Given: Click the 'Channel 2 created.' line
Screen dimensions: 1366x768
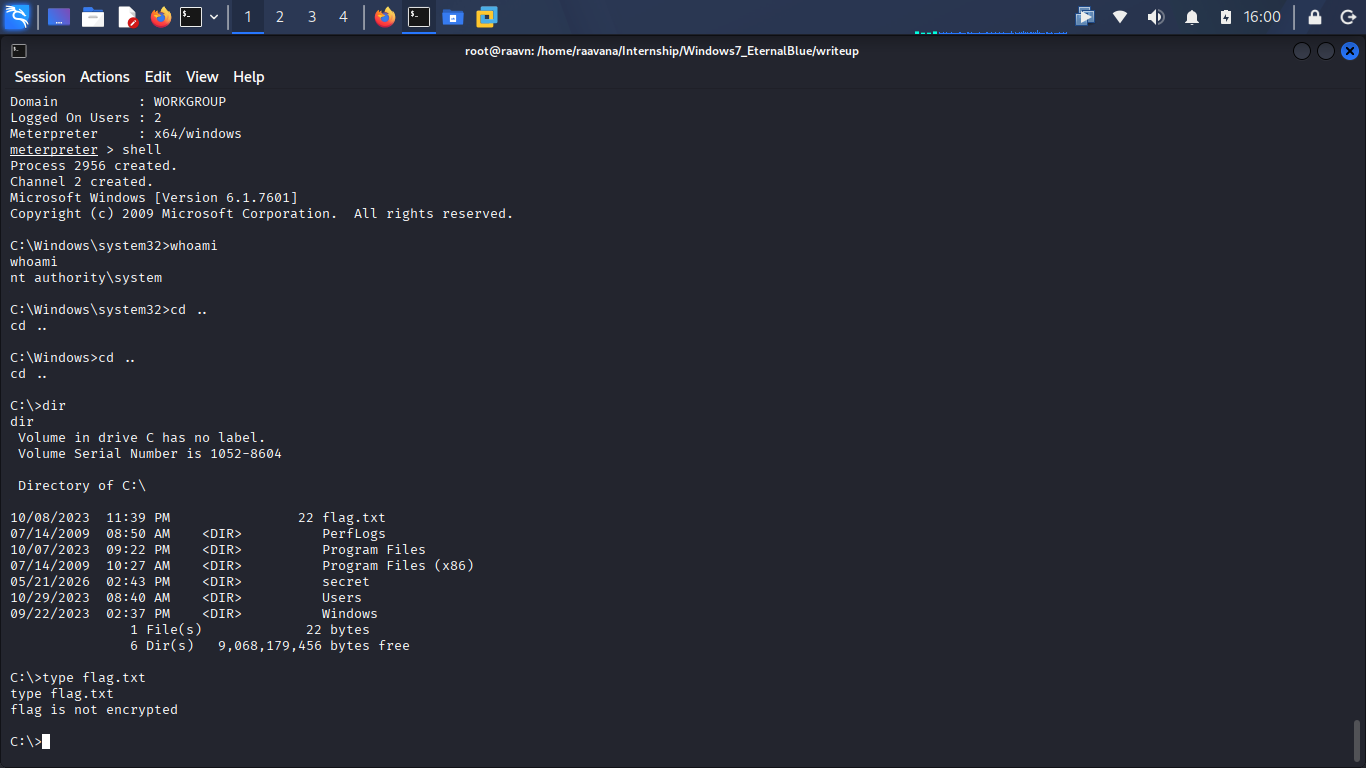Looking at the screenshot, I should click(x=82, y=182).
